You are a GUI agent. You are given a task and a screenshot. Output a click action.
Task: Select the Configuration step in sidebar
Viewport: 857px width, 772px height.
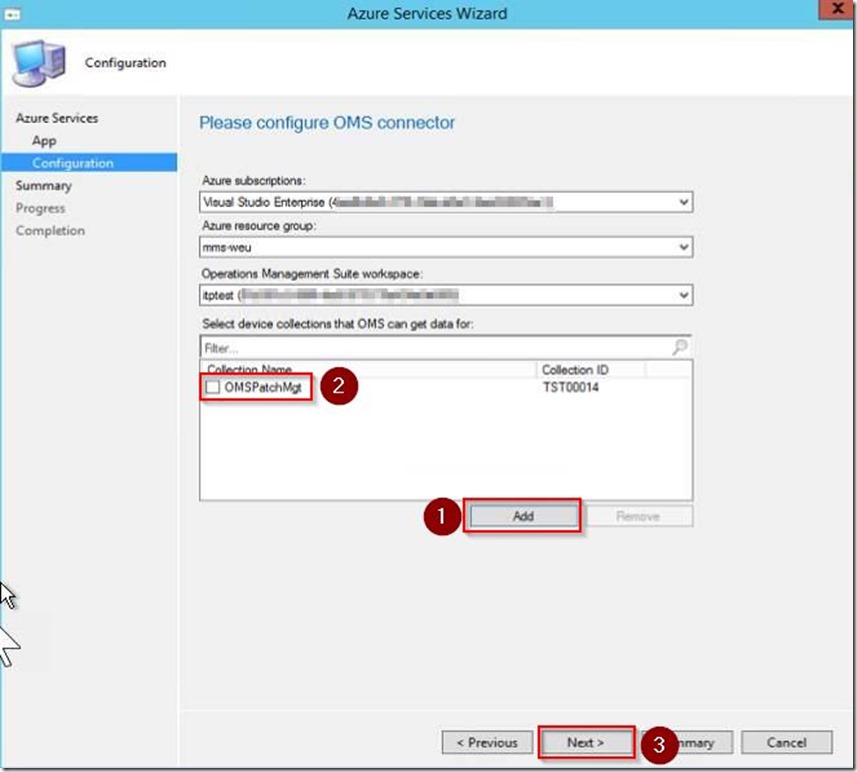pyautogui.click(x=73, y=163)
